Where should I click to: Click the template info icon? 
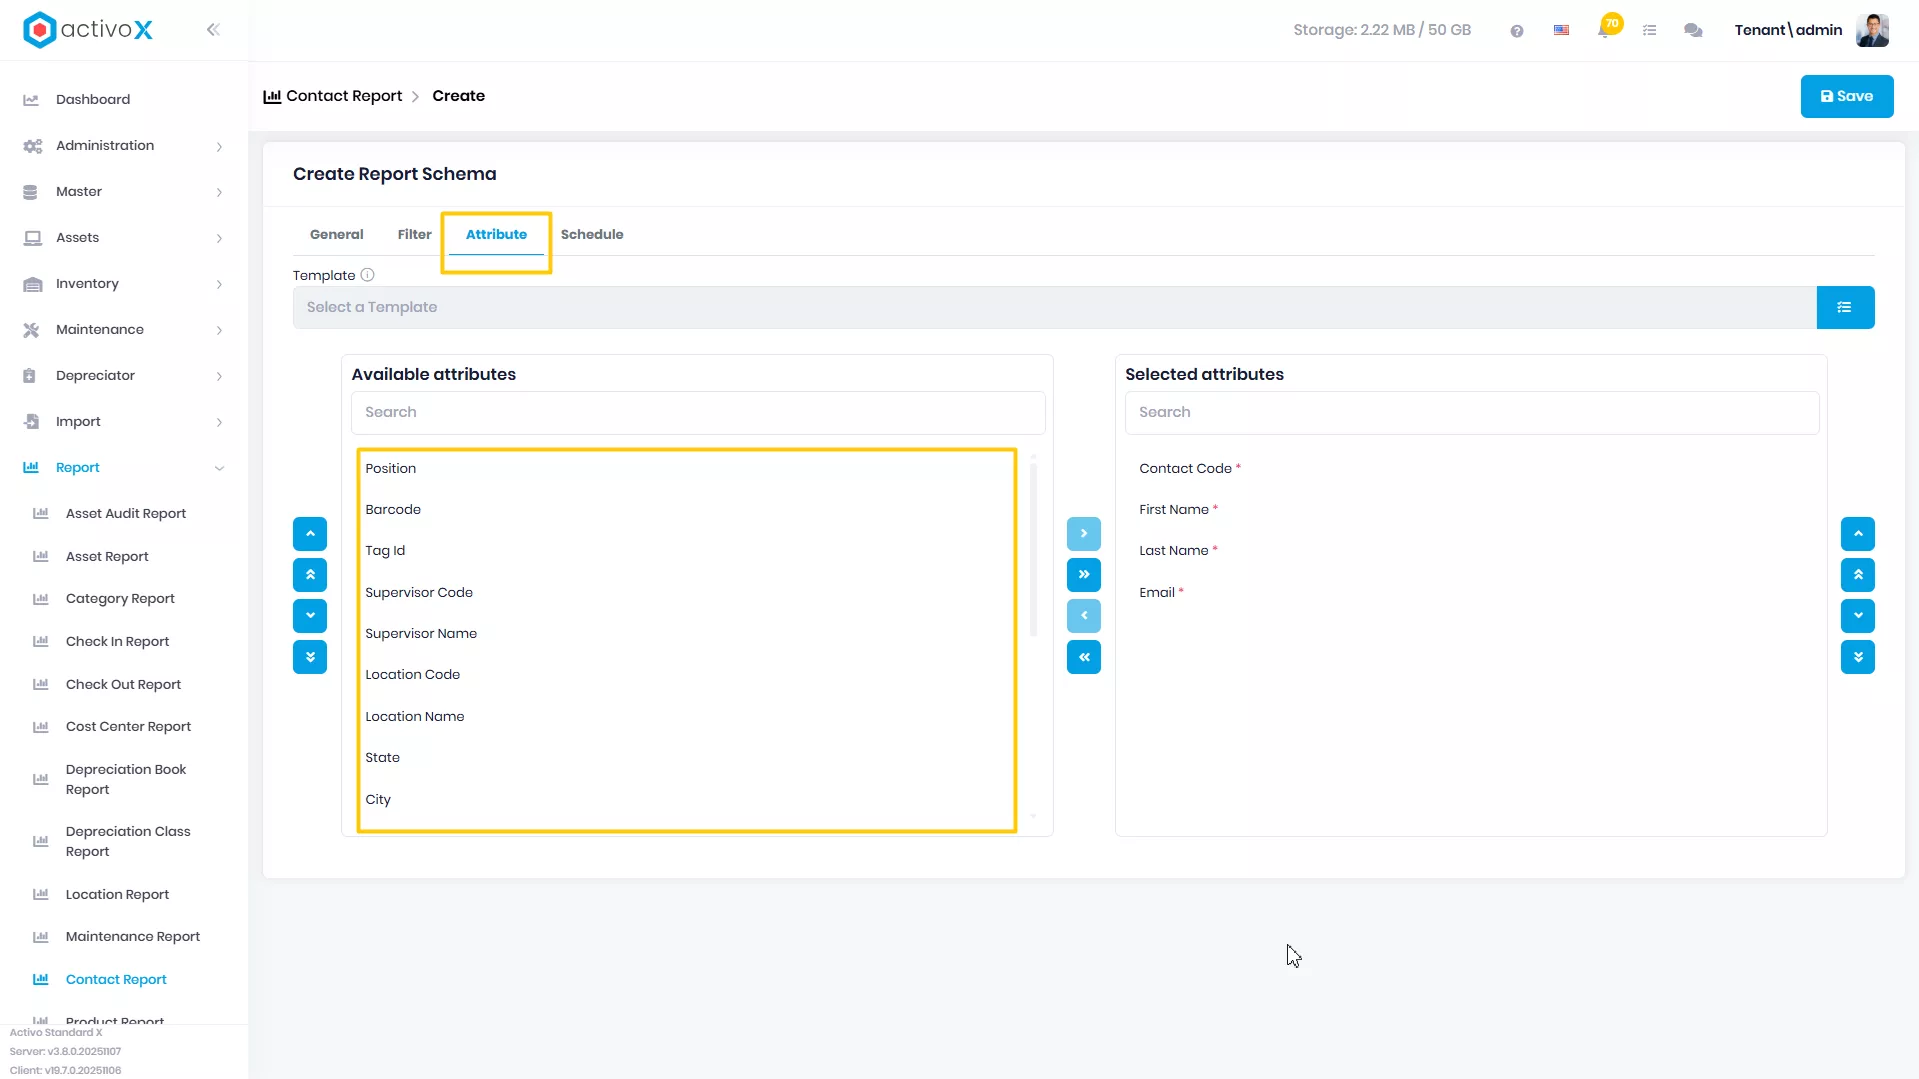[x=367, y=275]
